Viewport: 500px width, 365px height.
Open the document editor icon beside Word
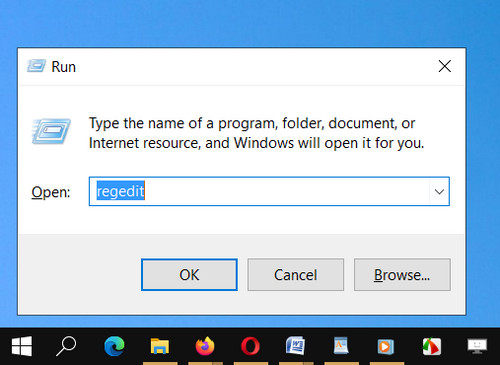click(341, 346)
